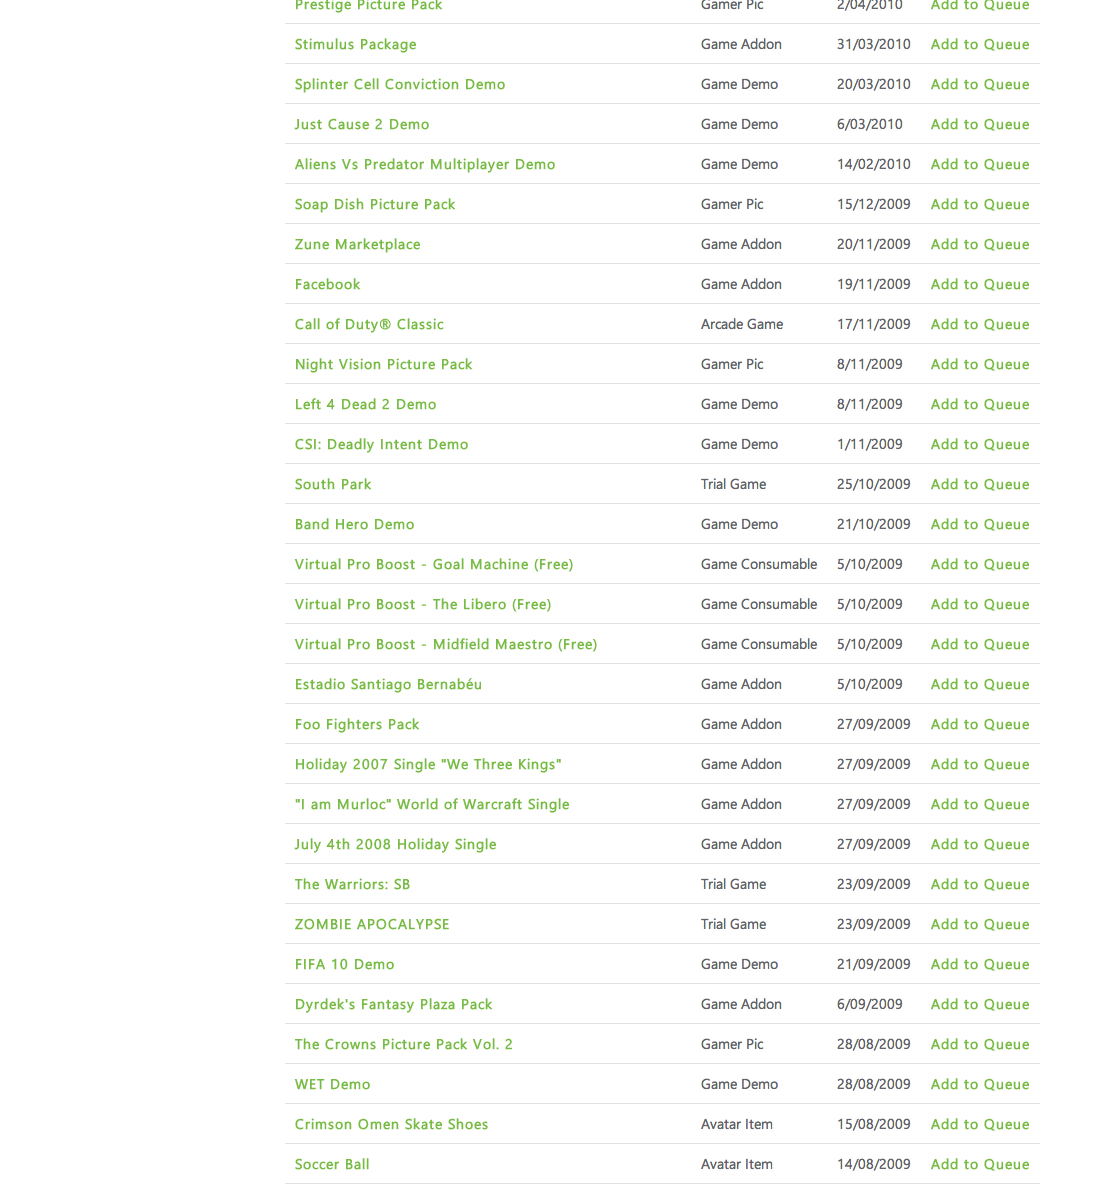Screen dimensions: 1101x1189
Task: Select the Arcade Game type cell
Action: coord(742,325)
